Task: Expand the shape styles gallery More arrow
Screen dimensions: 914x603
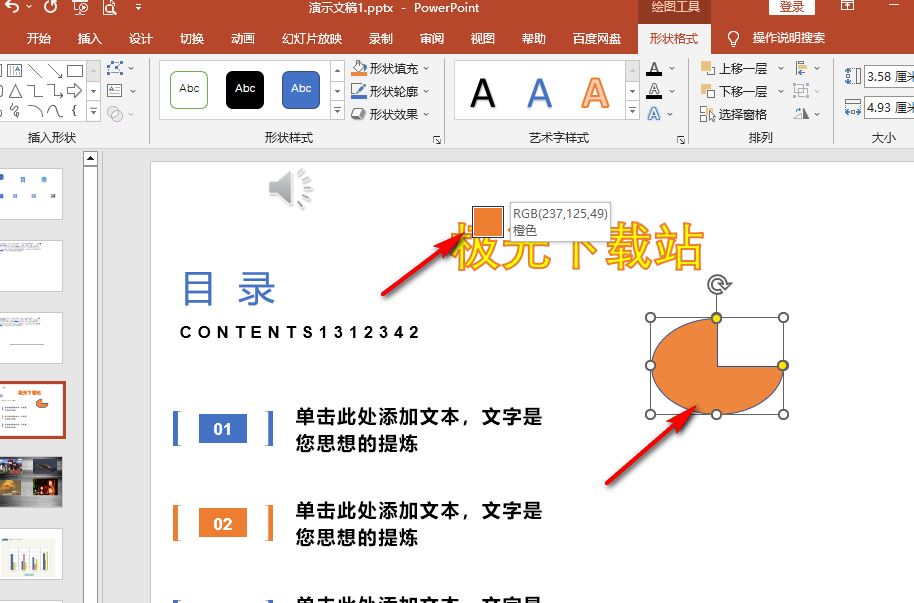Action: coord(337,111)
